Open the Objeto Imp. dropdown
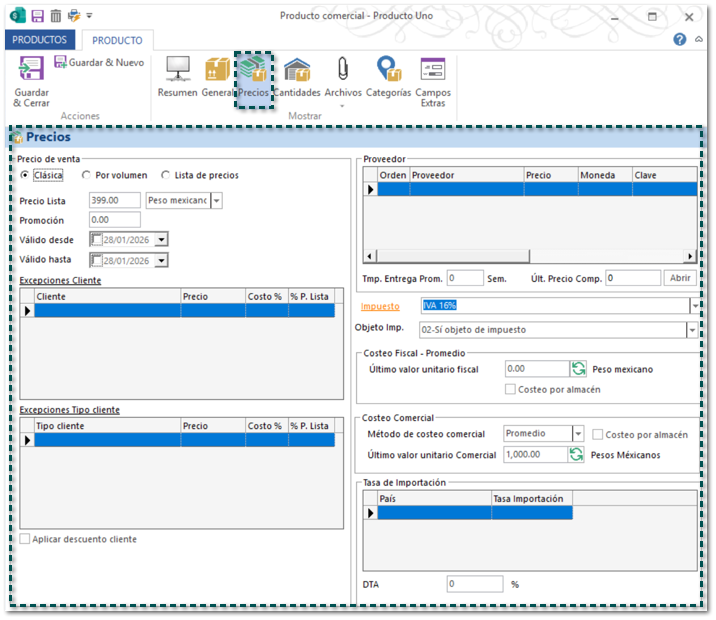Viewport: 716px width, 620px height. 692,330
